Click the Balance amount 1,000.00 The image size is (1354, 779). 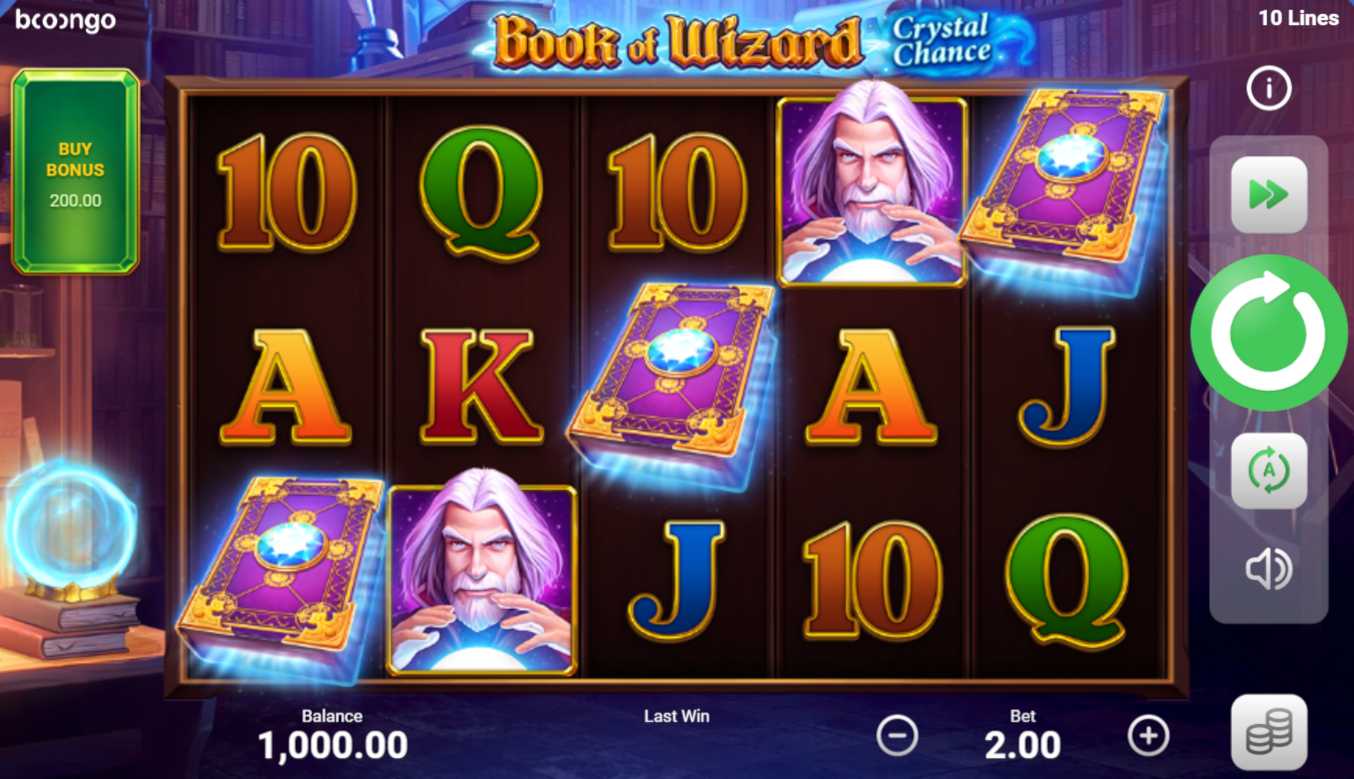coord(333,745)
